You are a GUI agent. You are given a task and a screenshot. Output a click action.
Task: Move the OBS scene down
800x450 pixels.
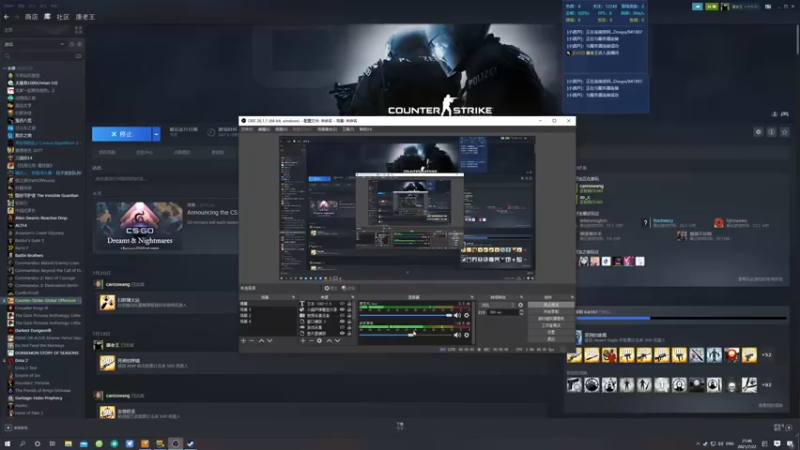pos(270,341)
